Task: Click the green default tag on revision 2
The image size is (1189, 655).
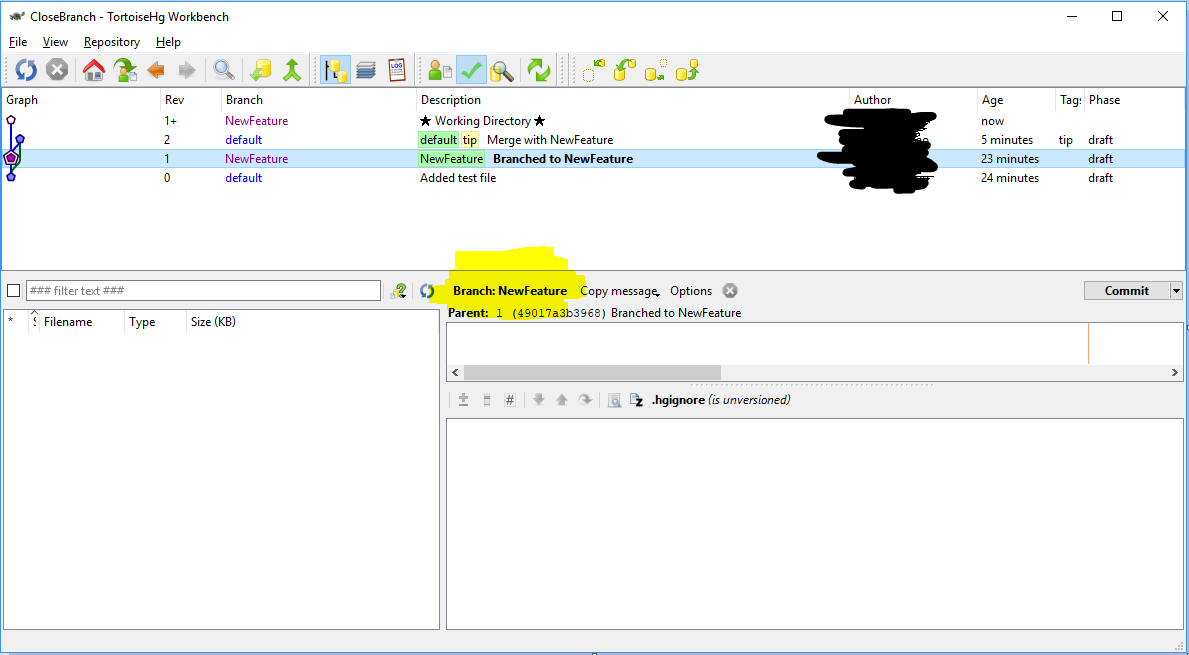Action: tap(438, 139)
